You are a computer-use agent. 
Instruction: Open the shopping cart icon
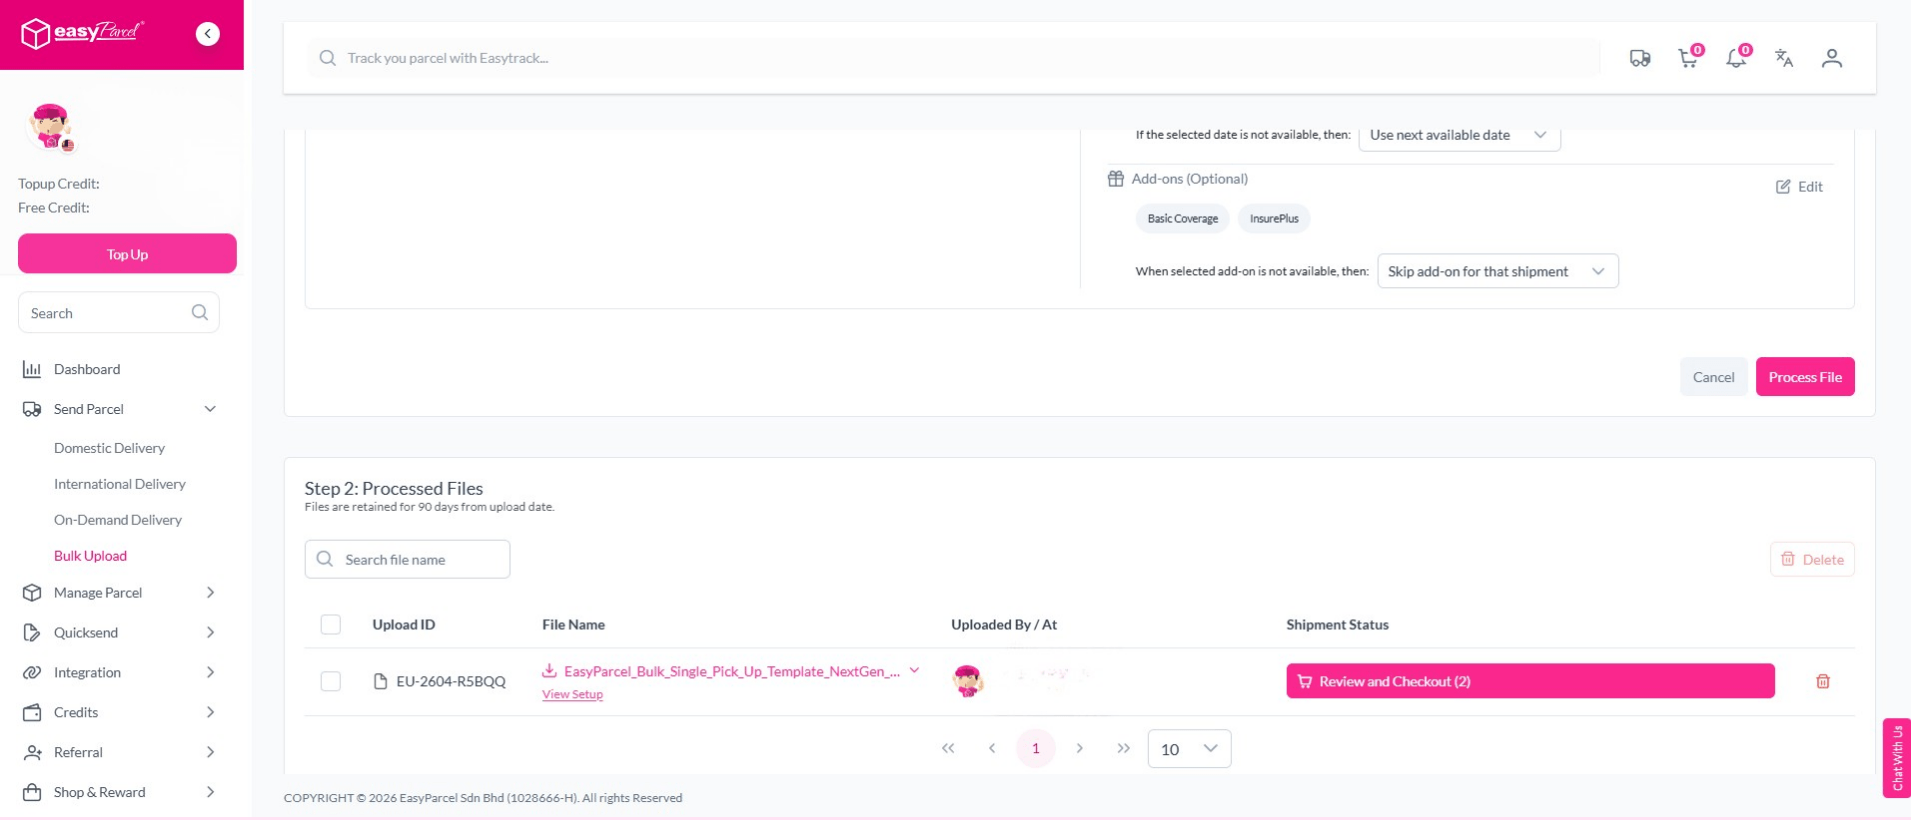1687,58
